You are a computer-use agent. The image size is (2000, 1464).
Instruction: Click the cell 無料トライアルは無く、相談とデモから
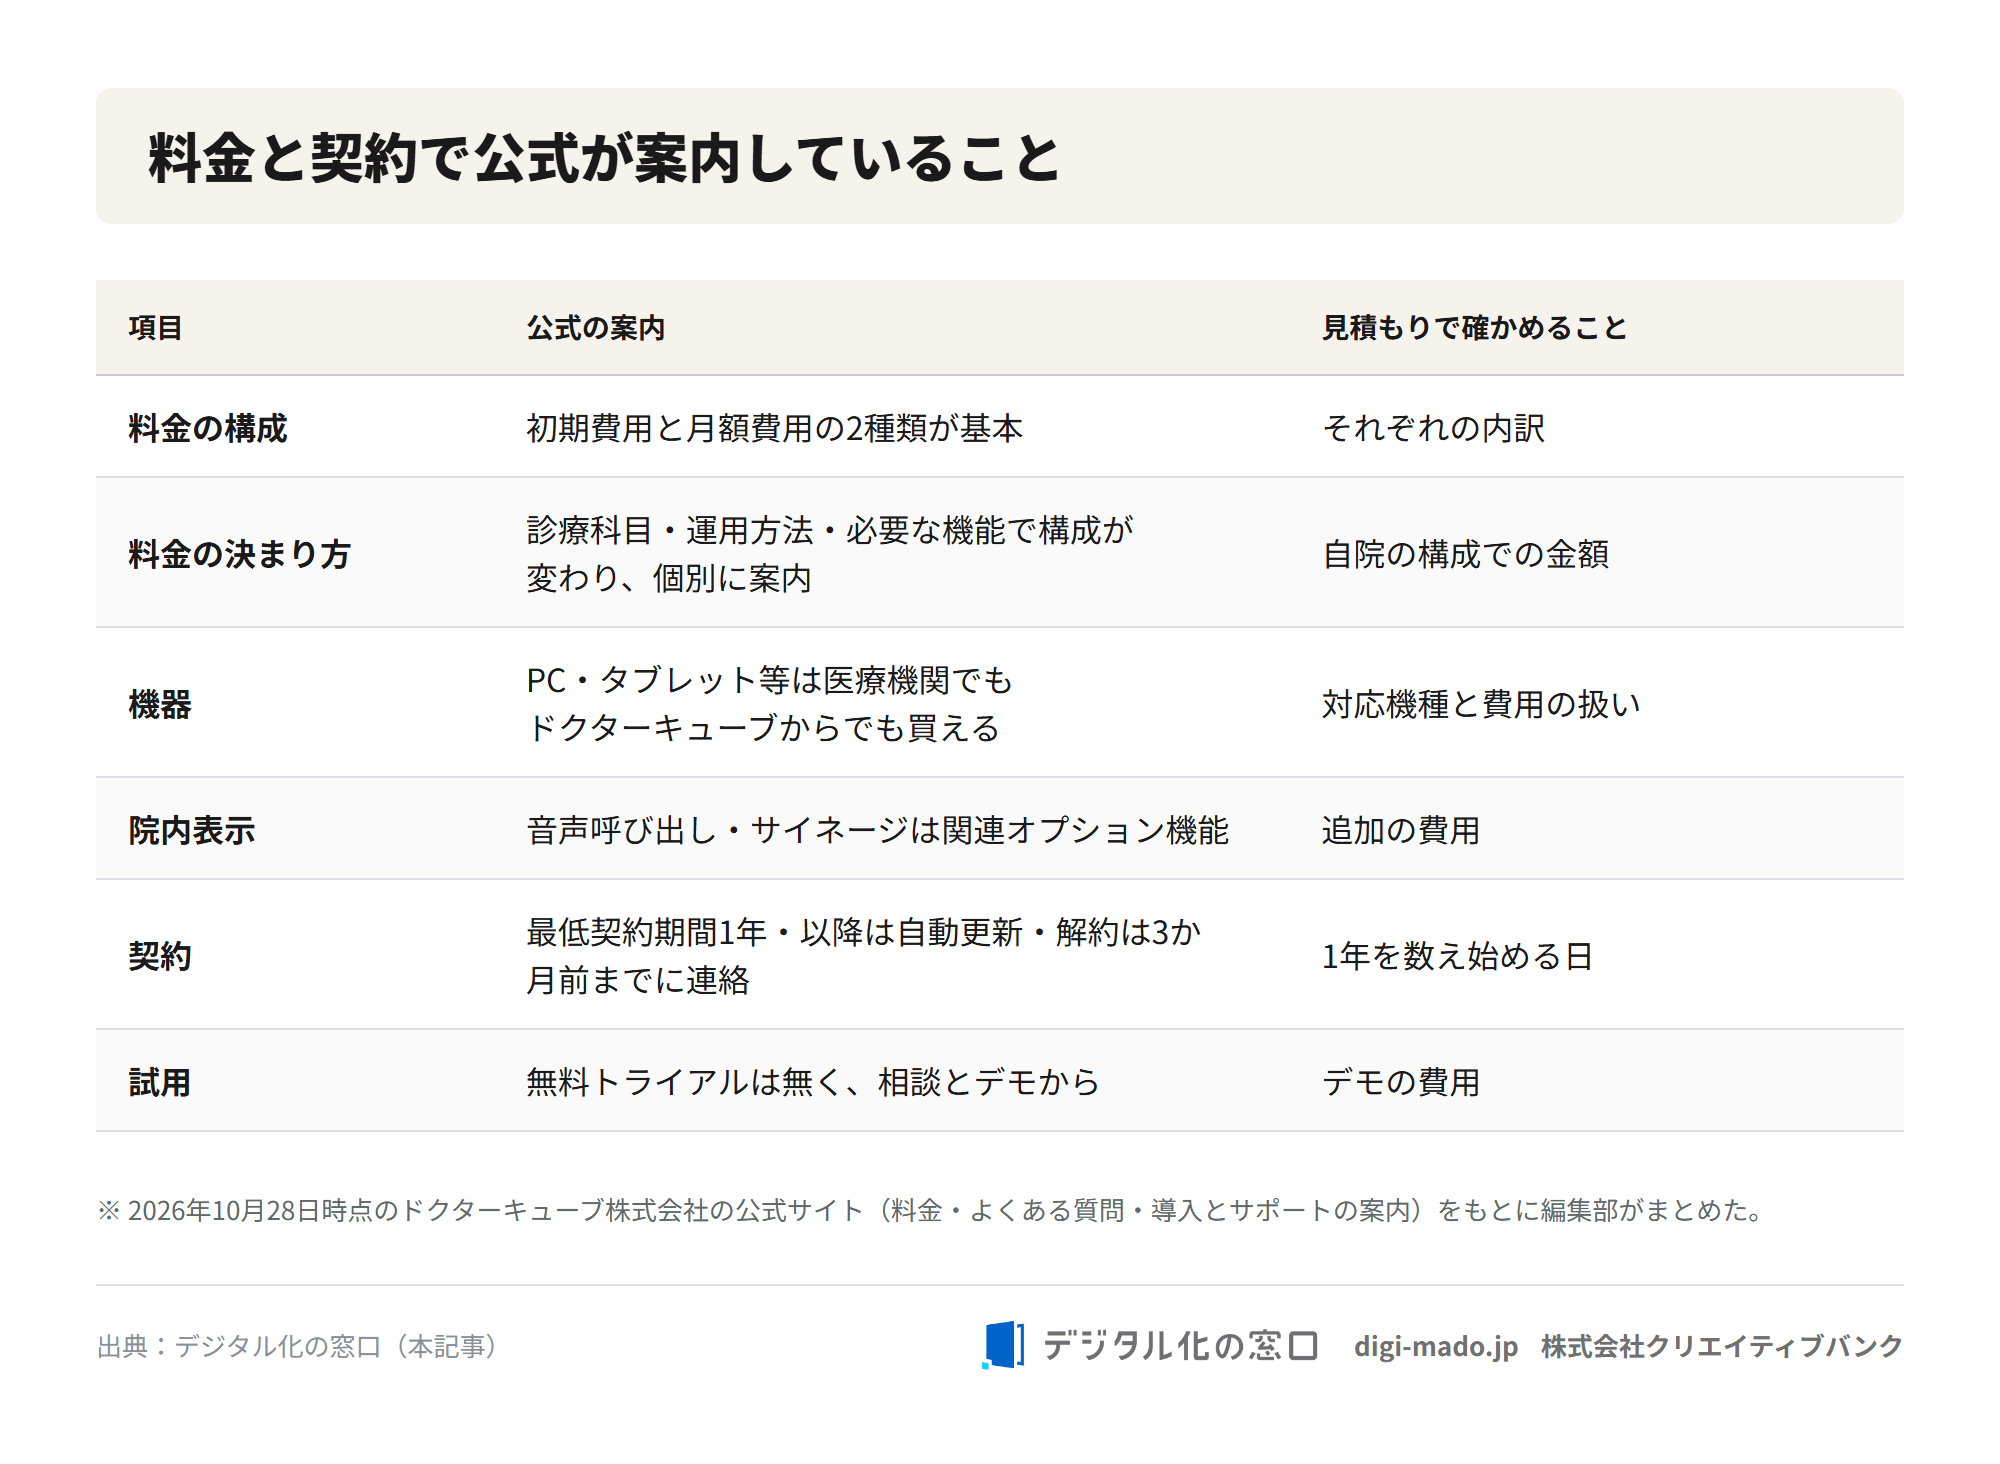[x=813, y=1082]
